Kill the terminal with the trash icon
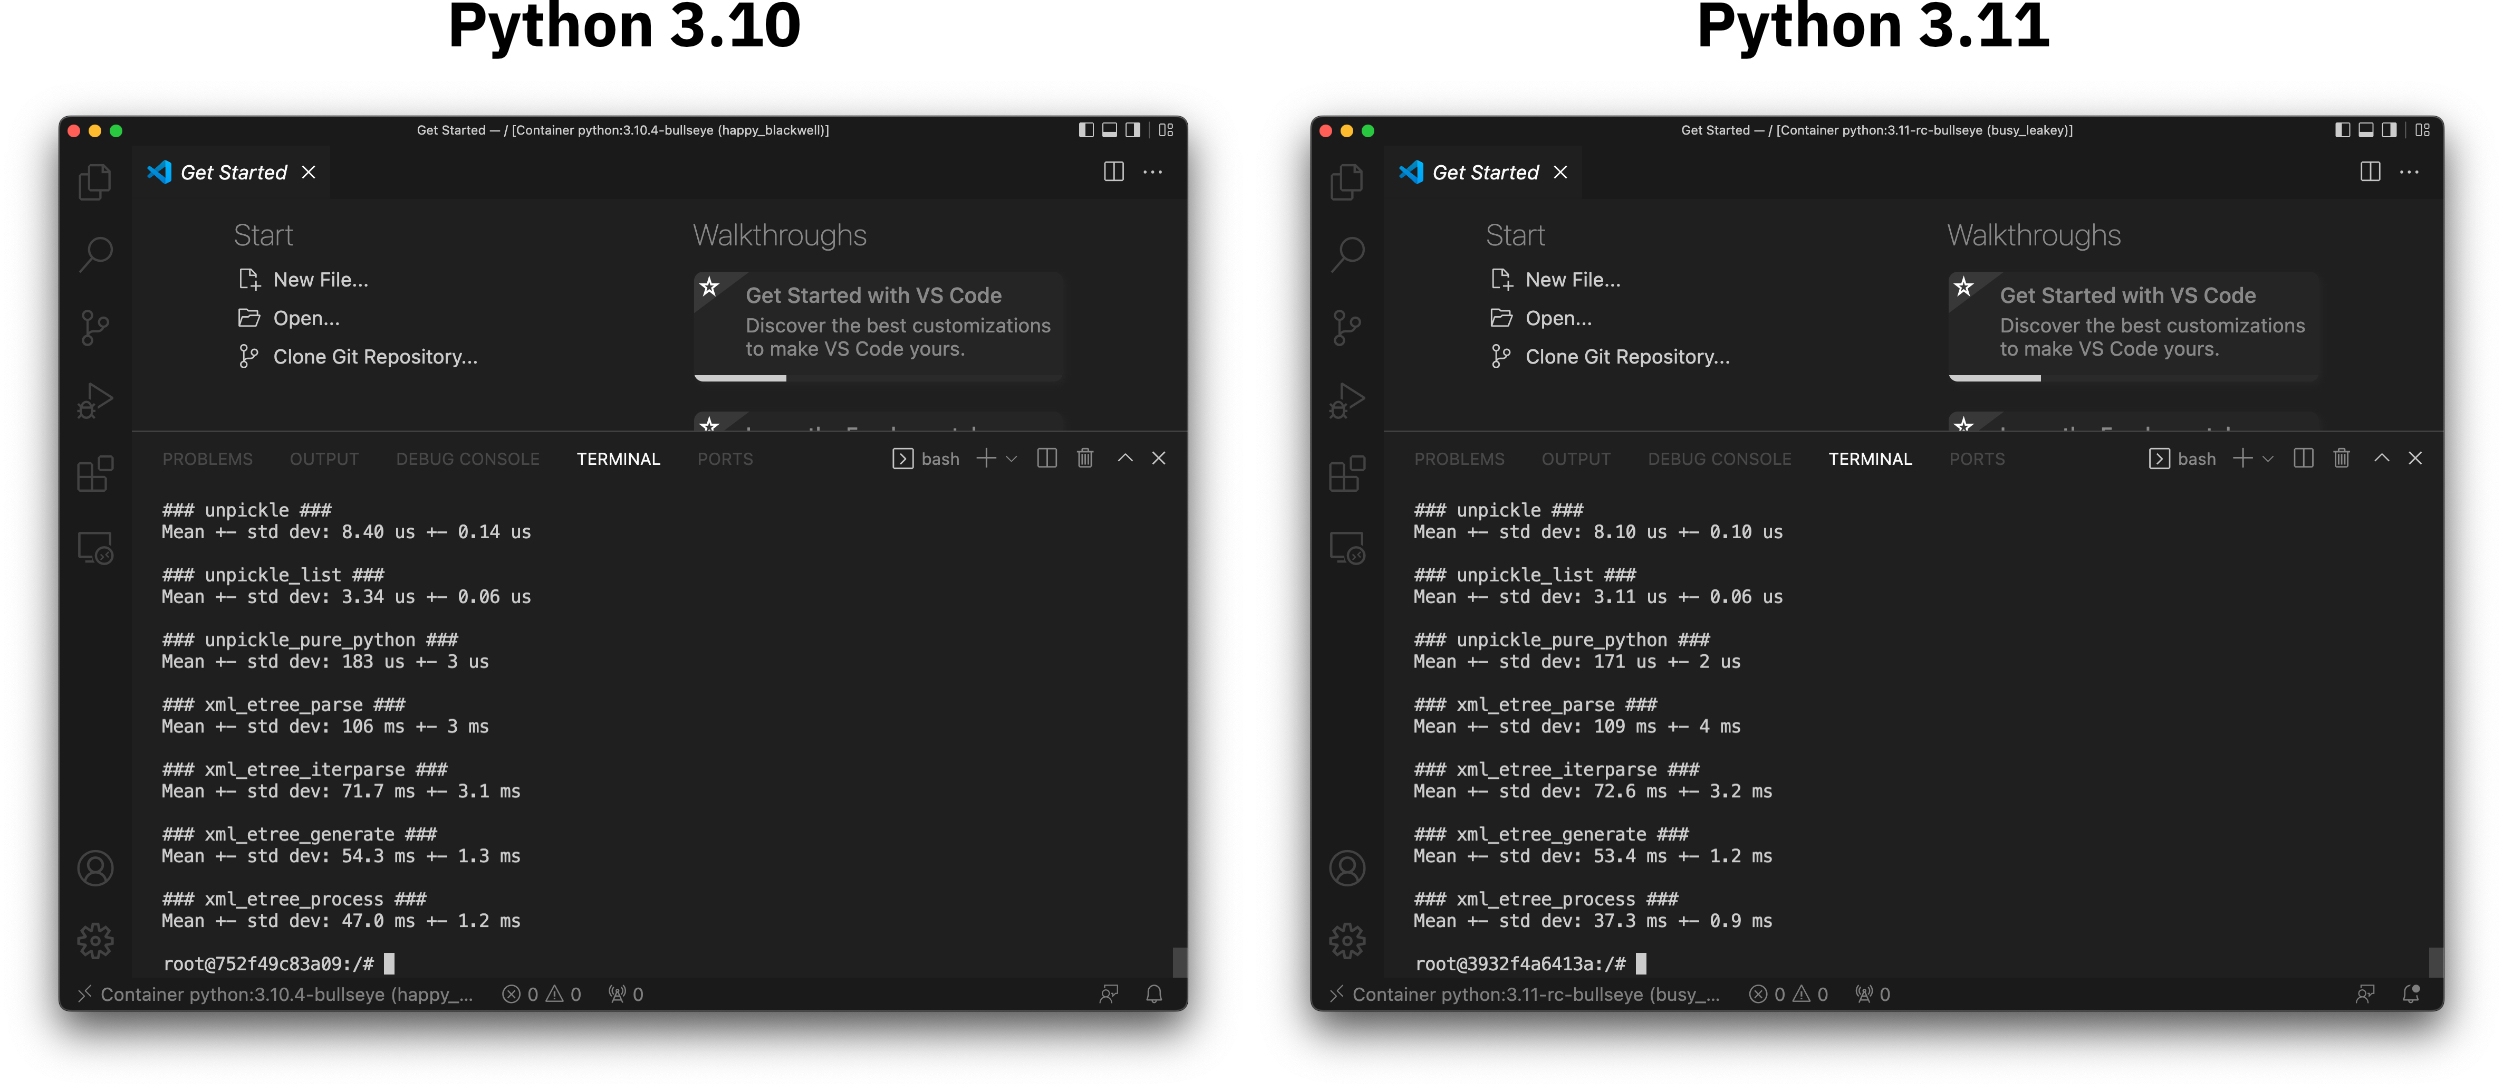Viewport: 2503px width, 1089px height. click(x=1086, y=458)
